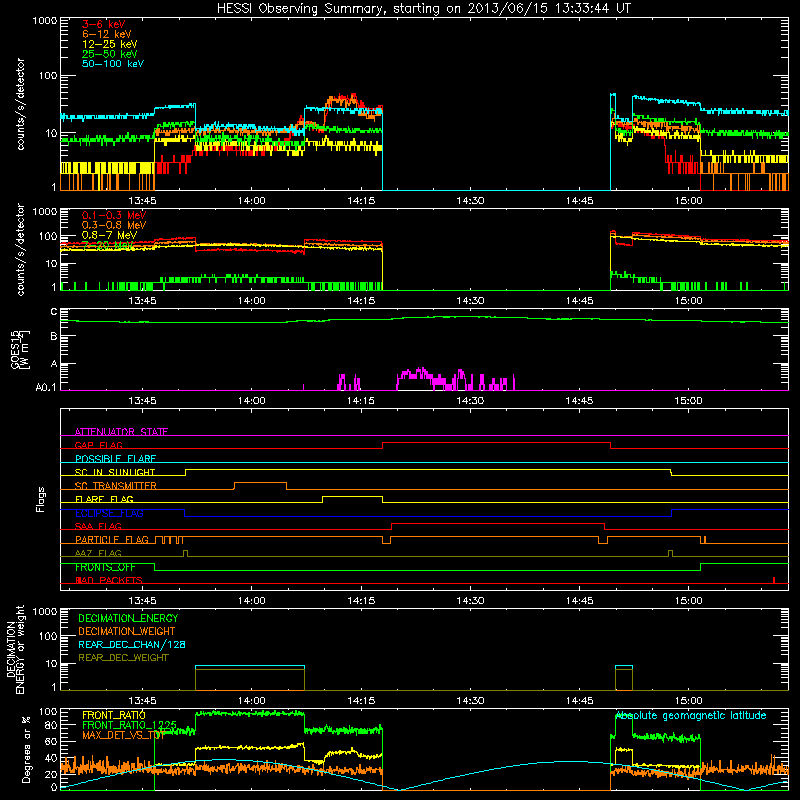Select the "PARTICLE_FLAG" label
The width and height of the screenshot is (800, 800).
[112, 540]
